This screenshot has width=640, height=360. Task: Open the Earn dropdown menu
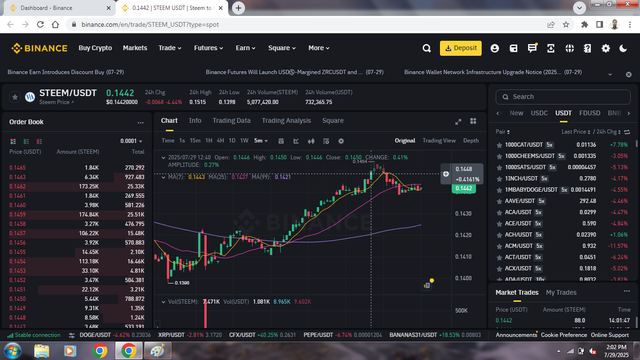click(245, 48)
